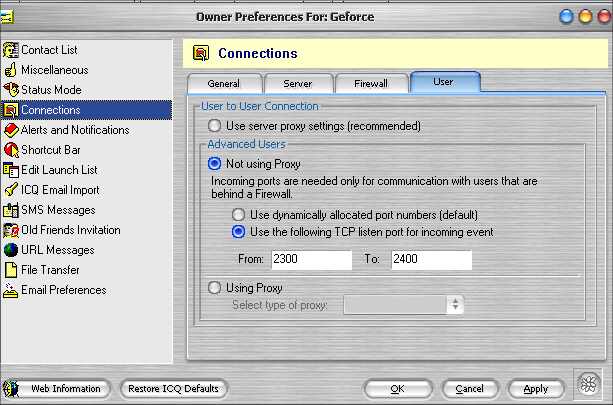Click the Web Information button

pos(57,389)
